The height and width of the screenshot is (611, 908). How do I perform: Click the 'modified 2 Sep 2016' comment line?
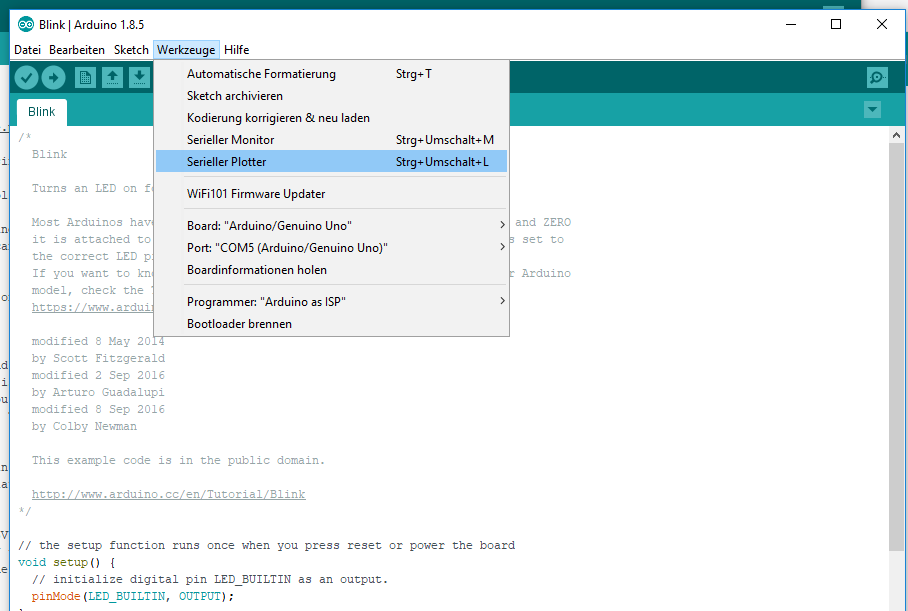coord(98,375)
